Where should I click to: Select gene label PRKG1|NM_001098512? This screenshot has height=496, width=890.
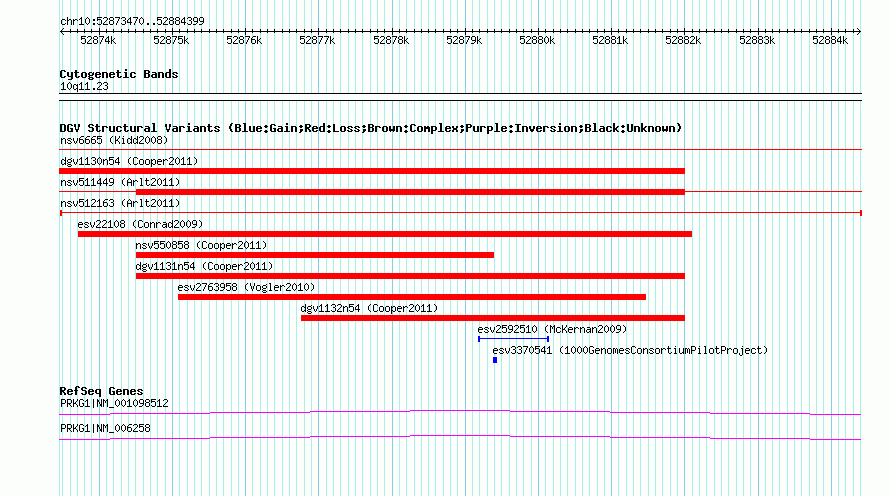coord(115,403)
